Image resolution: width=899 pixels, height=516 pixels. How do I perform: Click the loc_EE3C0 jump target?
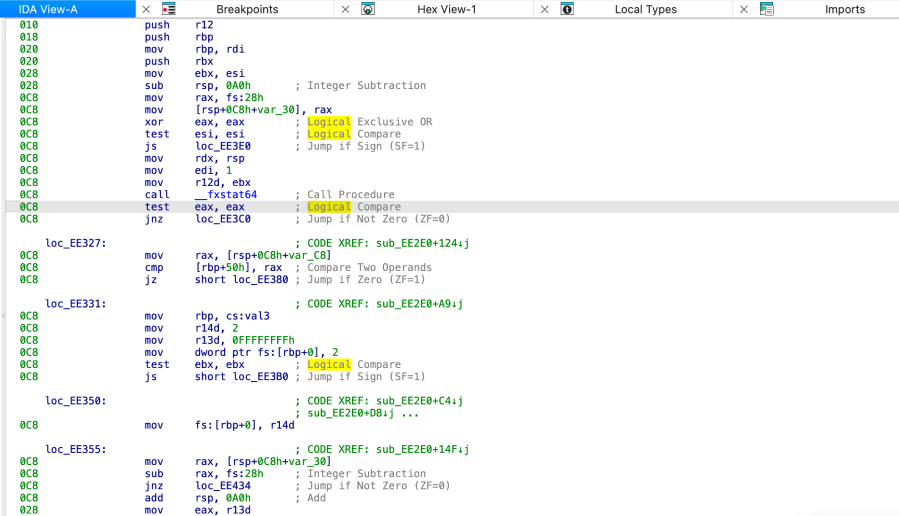pyautogui.click(x=223, y=219)
